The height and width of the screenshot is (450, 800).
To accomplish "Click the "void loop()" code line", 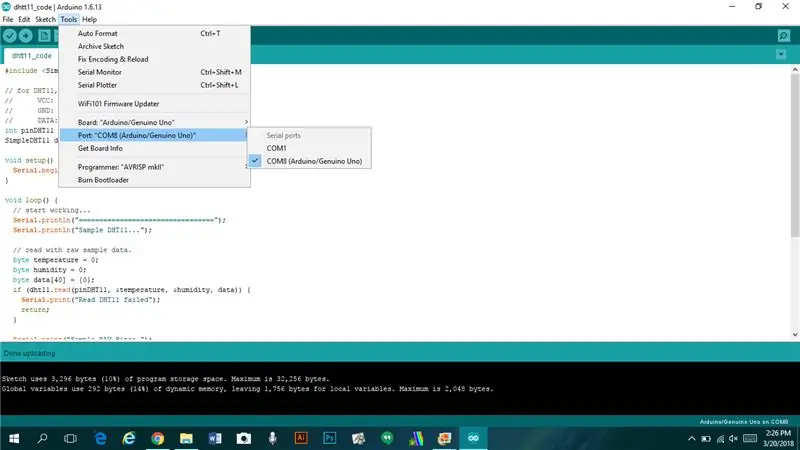I will tap(31, 200).
